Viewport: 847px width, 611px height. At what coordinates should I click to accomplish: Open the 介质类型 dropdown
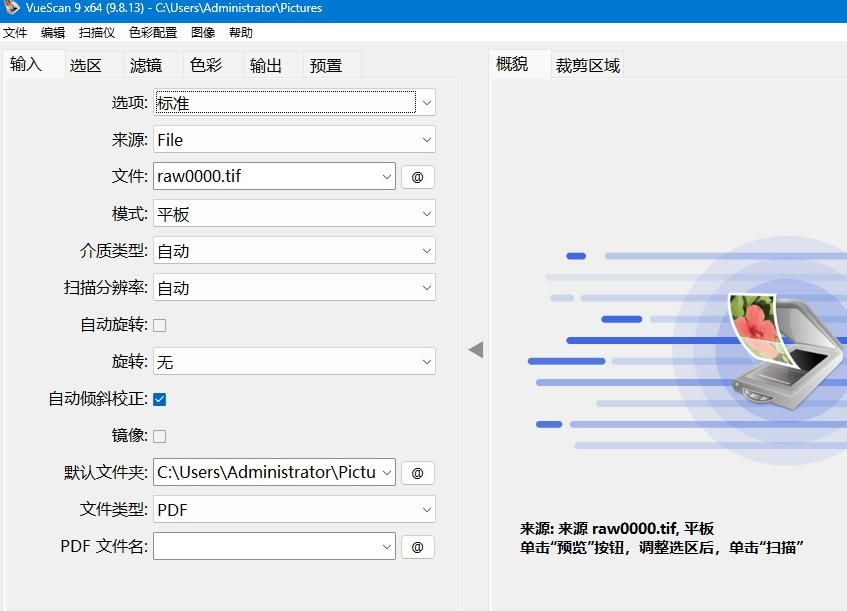click(x=294, y=250)
